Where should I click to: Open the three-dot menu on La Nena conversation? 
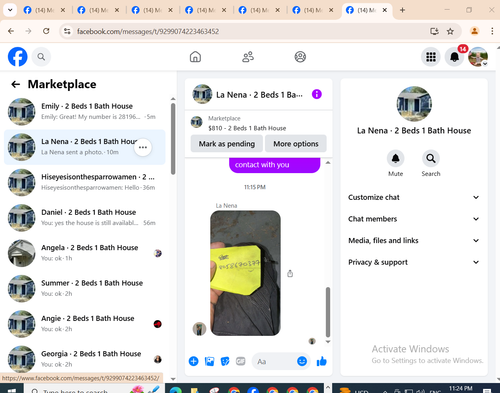(143, 147)
